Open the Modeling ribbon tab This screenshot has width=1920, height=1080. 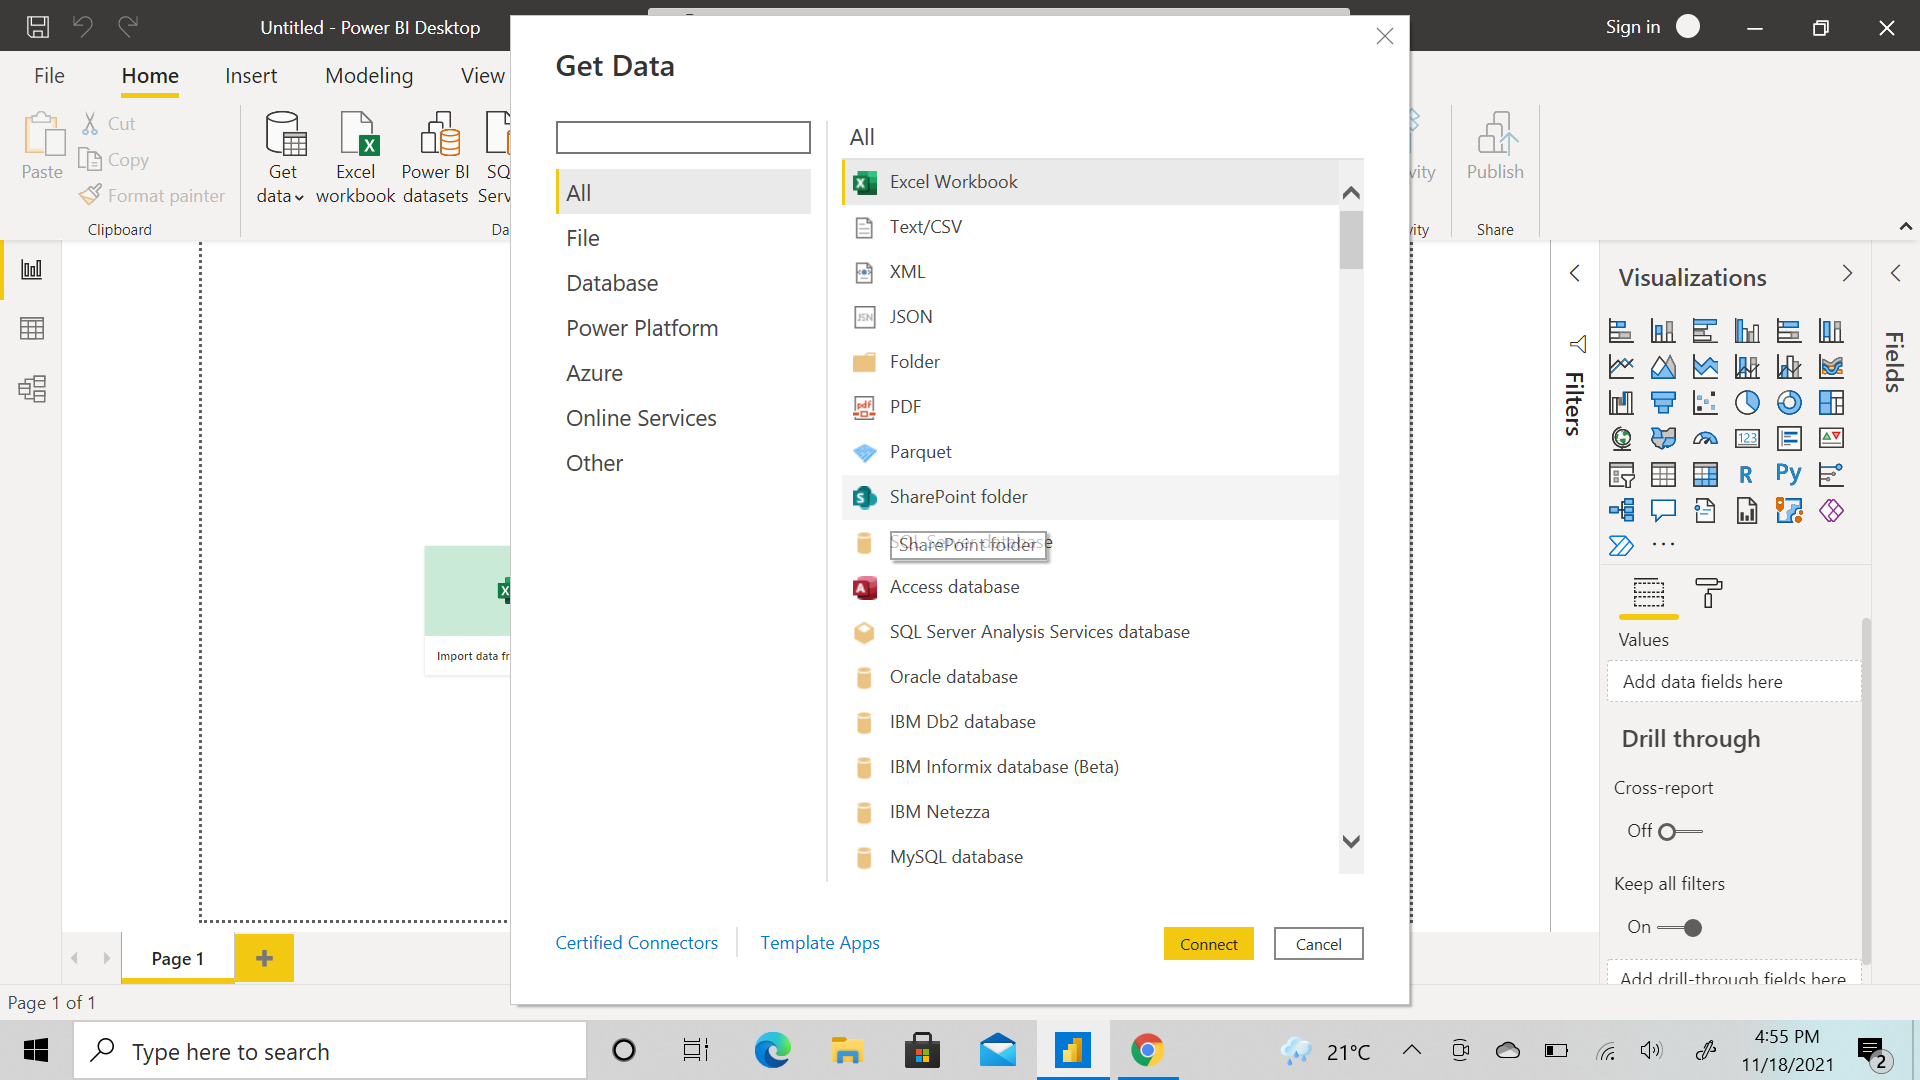[368, 76]
